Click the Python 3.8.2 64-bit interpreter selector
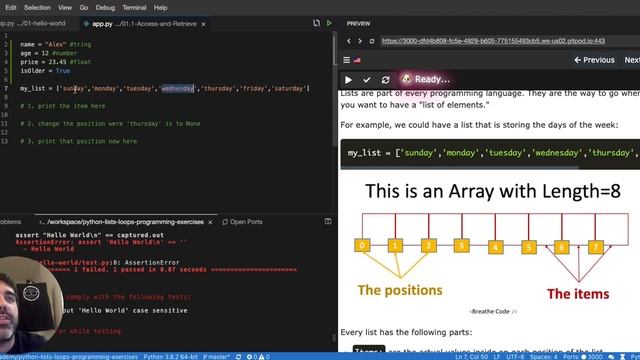640x360 pixels. point(170,357)
